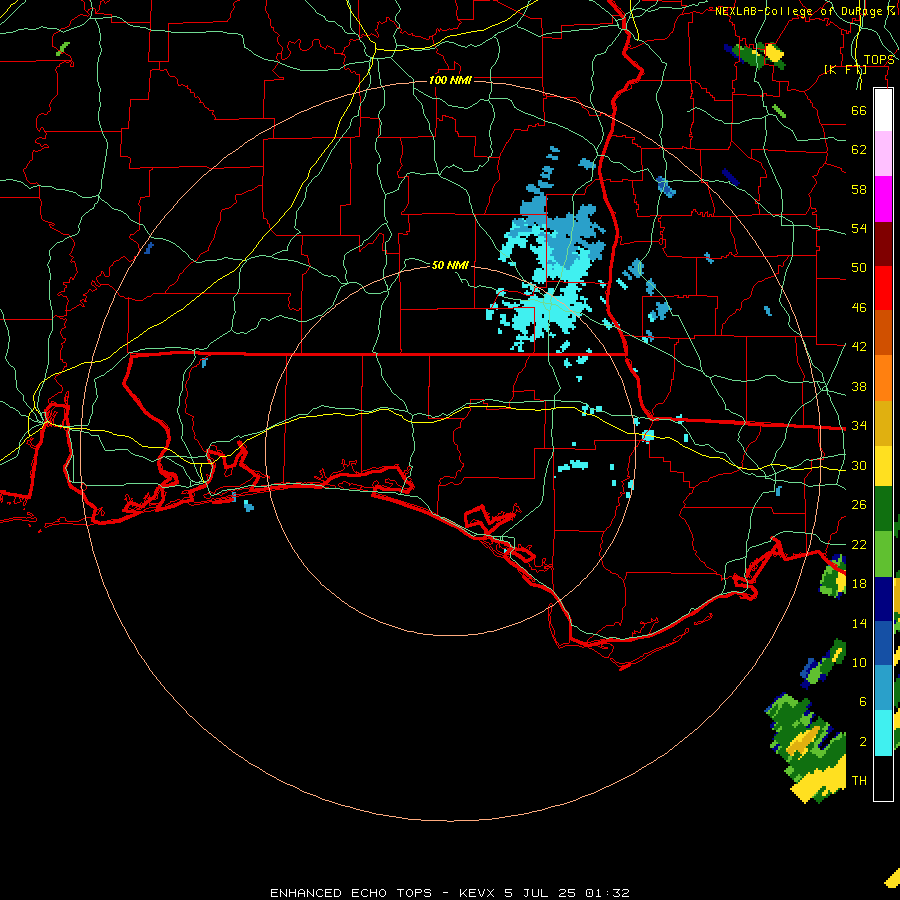This screenshot has height=900, width=900.
Task: Click the '62' legend value
Action: (859, 150)
